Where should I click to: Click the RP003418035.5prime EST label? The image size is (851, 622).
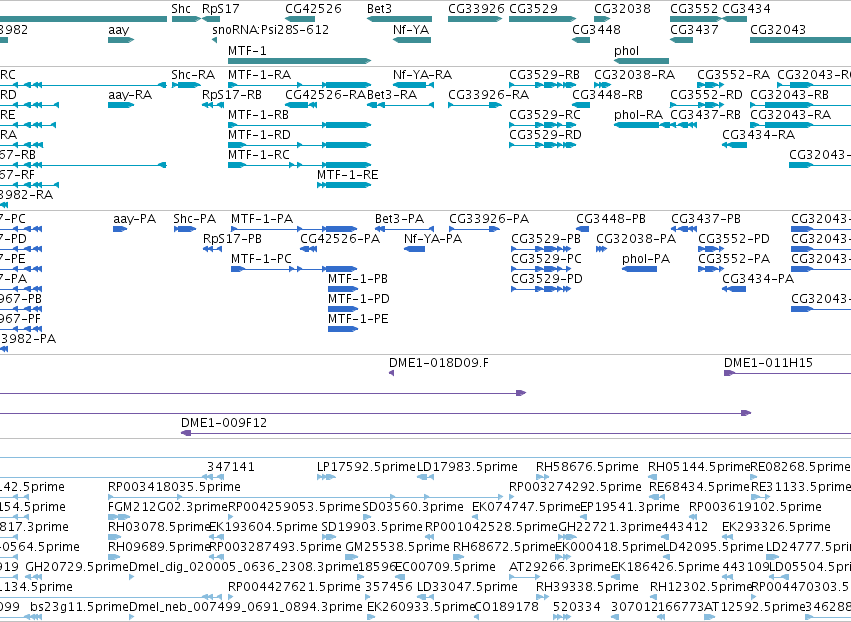coord(174,487)
